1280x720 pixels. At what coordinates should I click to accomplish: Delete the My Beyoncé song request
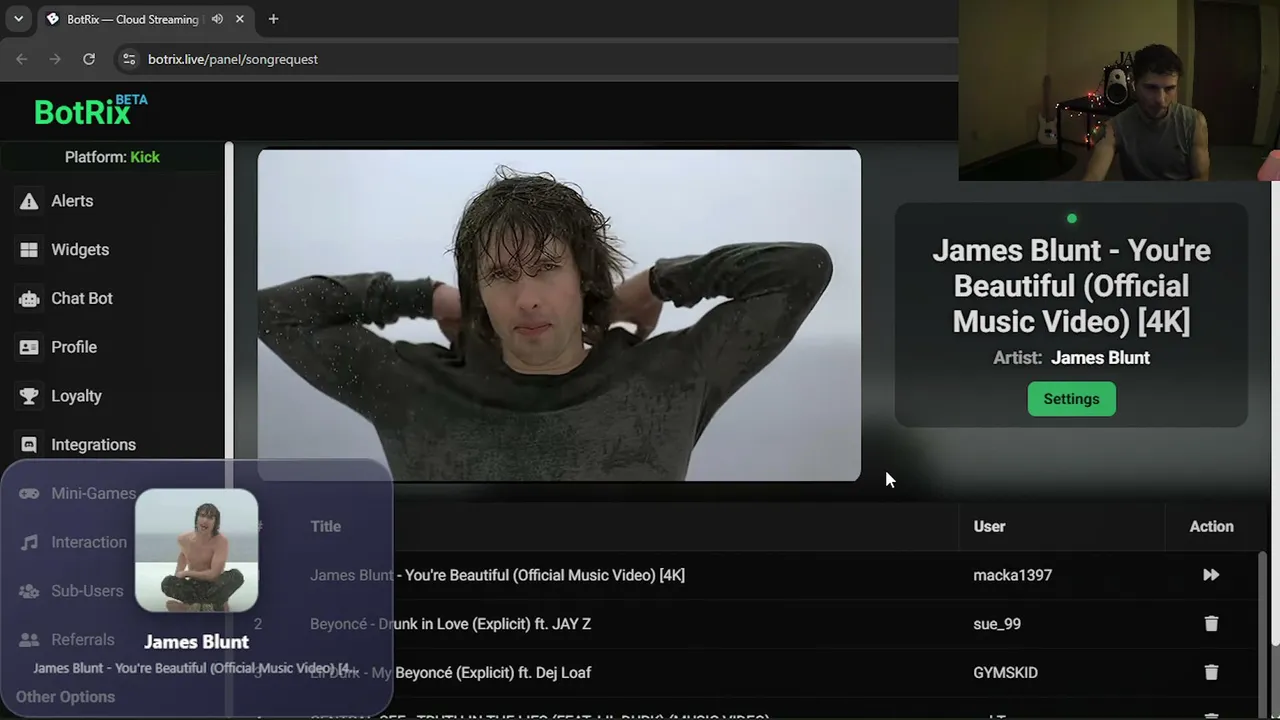click(1211, 672)
